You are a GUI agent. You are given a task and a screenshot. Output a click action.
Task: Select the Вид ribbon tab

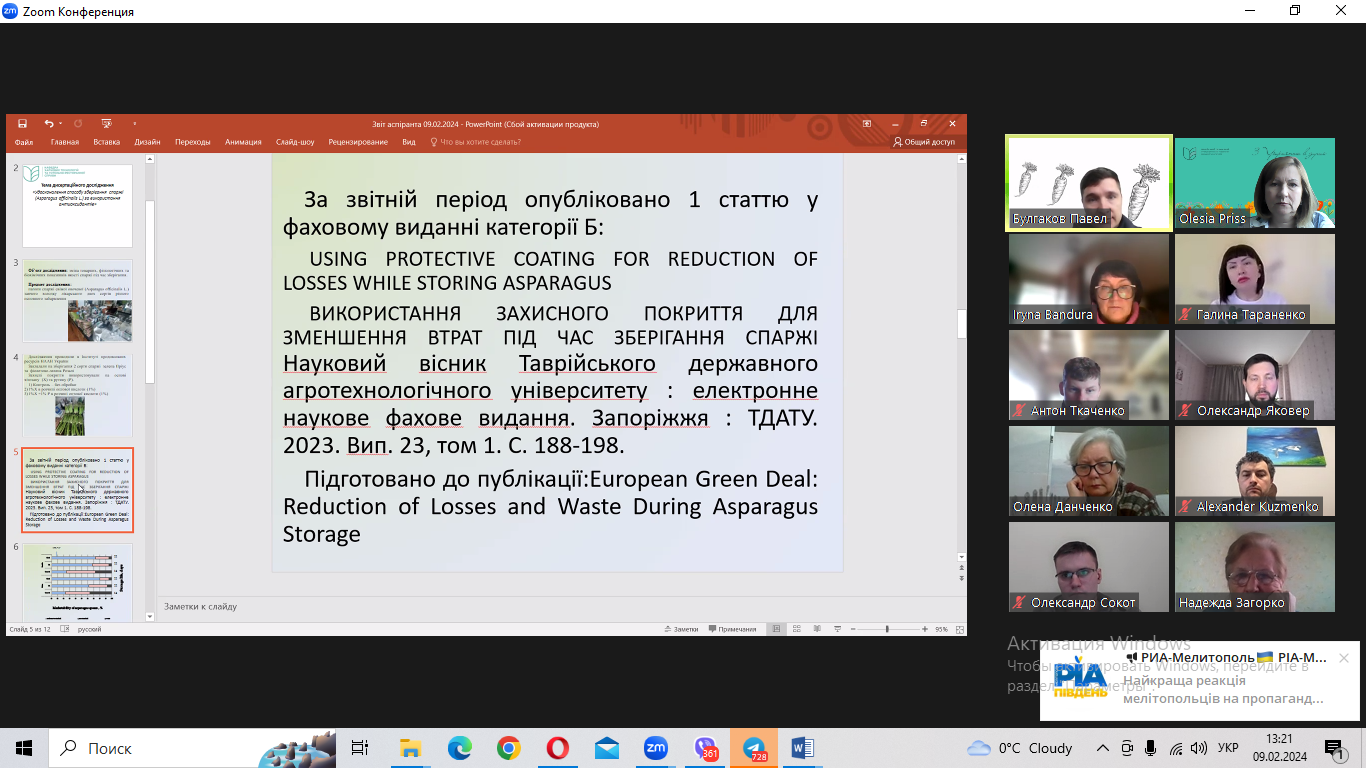(x=409, y=142)
